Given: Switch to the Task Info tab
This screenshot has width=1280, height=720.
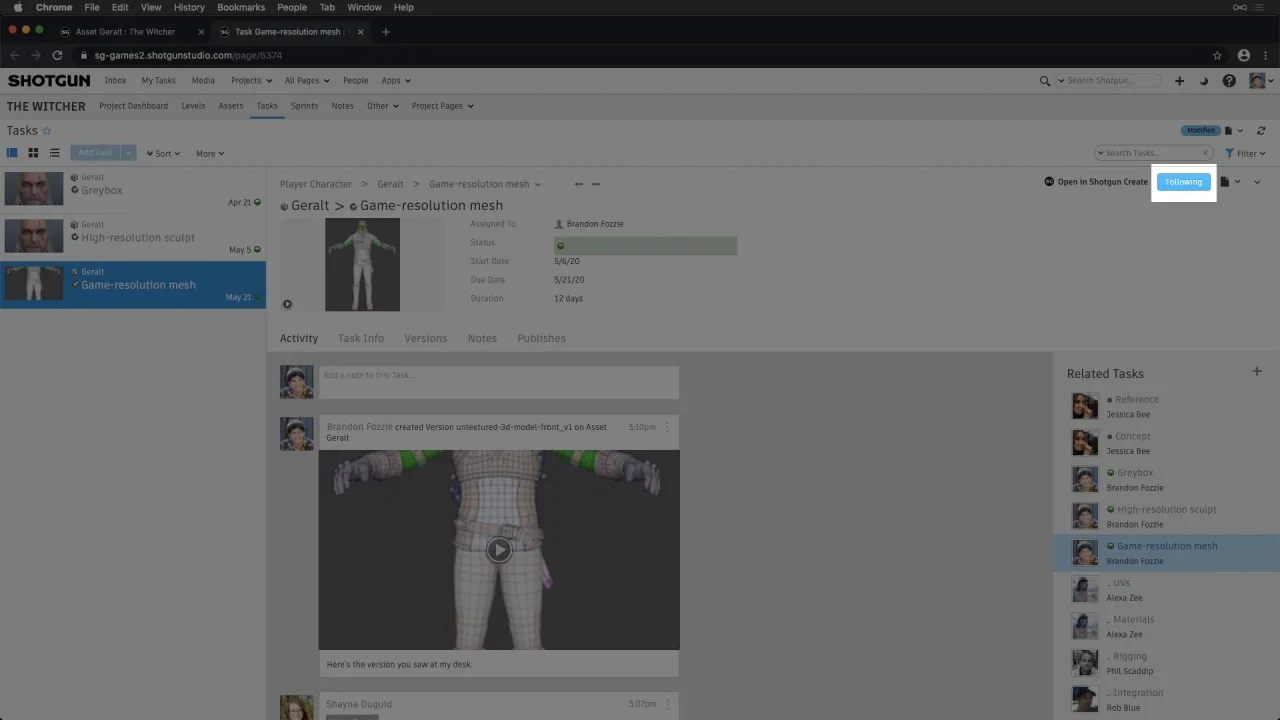Looking at the screenshot, I should coord(361,338).
